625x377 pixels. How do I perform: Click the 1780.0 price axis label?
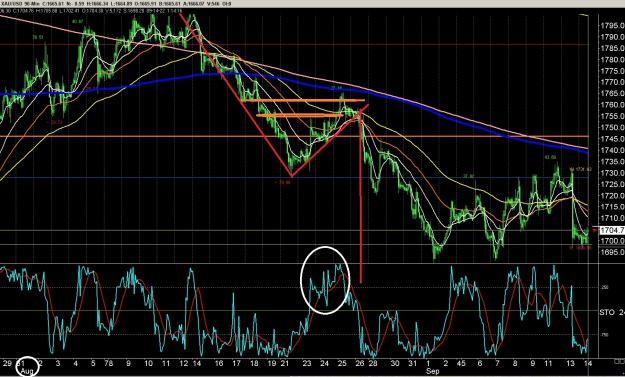coord(613,60)
